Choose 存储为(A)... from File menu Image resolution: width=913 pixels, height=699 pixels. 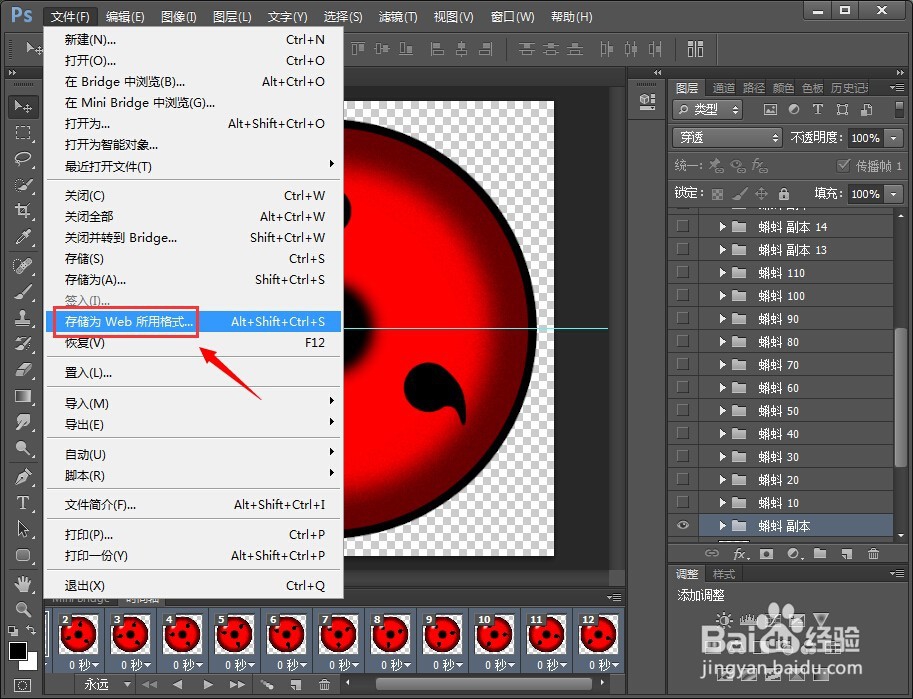(x=193, y=280)
